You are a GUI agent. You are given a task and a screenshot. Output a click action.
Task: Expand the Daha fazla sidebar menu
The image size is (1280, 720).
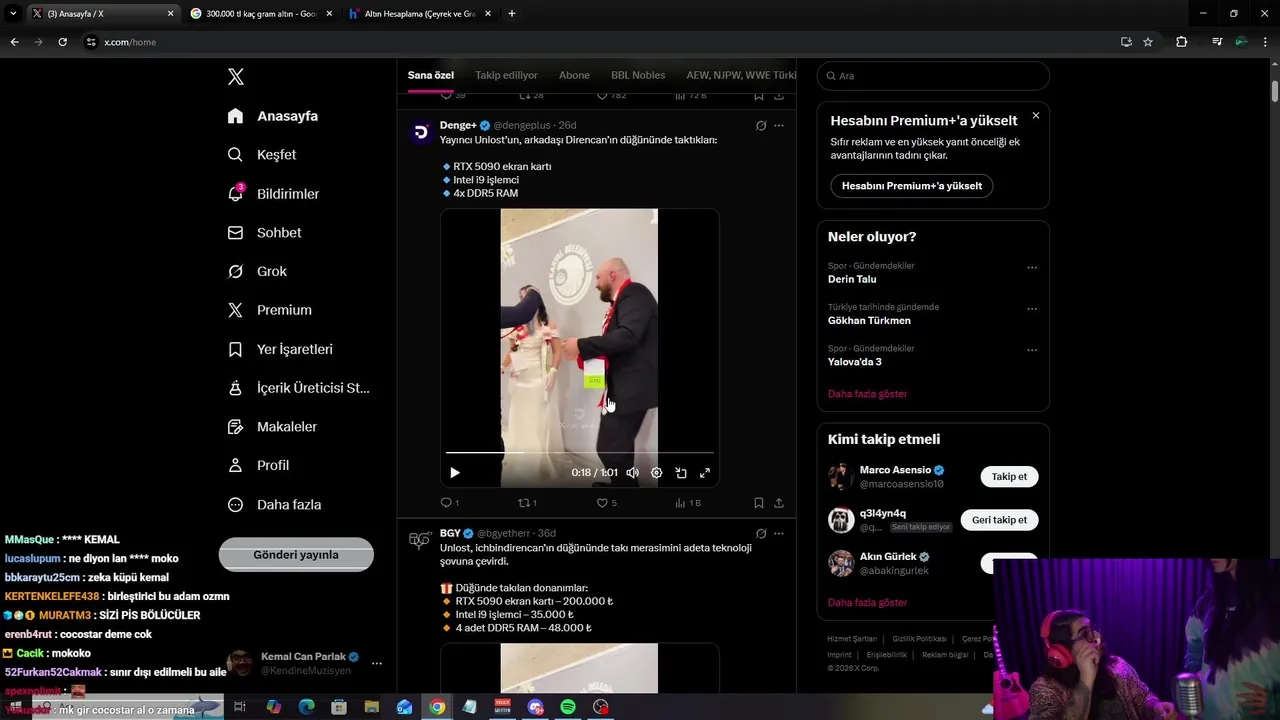[274, 505]
